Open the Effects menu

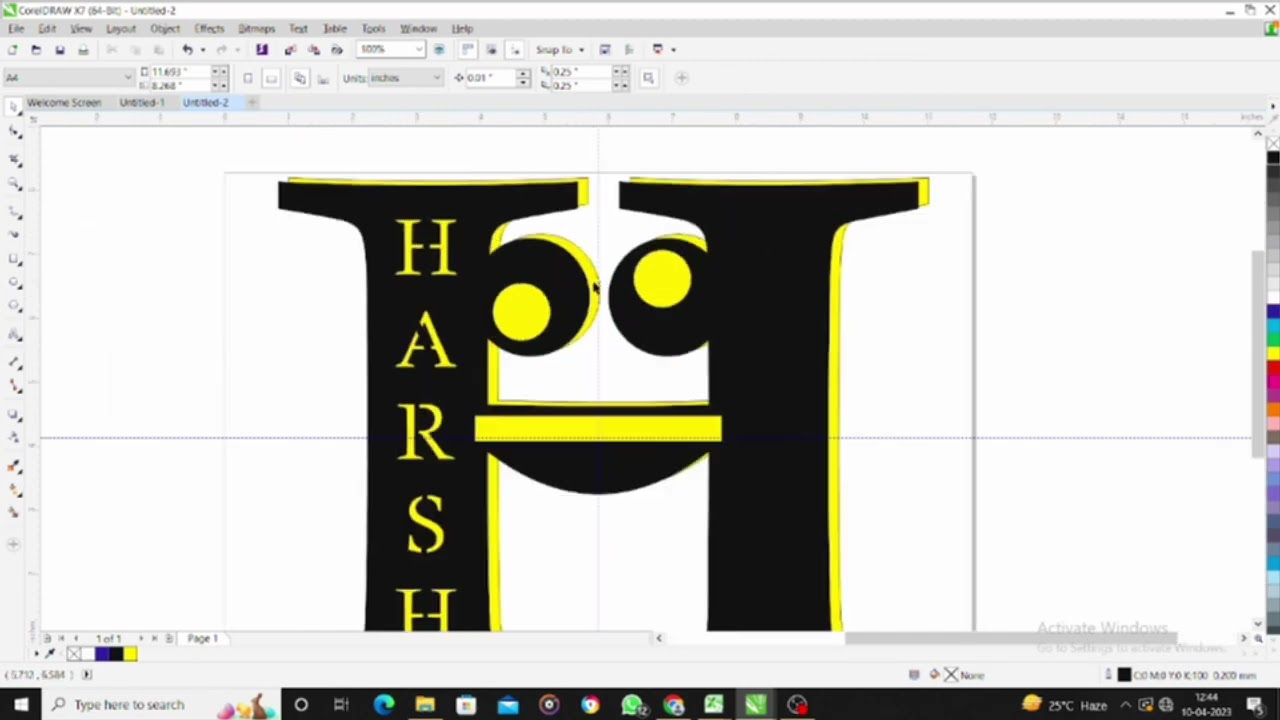point(209,29)
